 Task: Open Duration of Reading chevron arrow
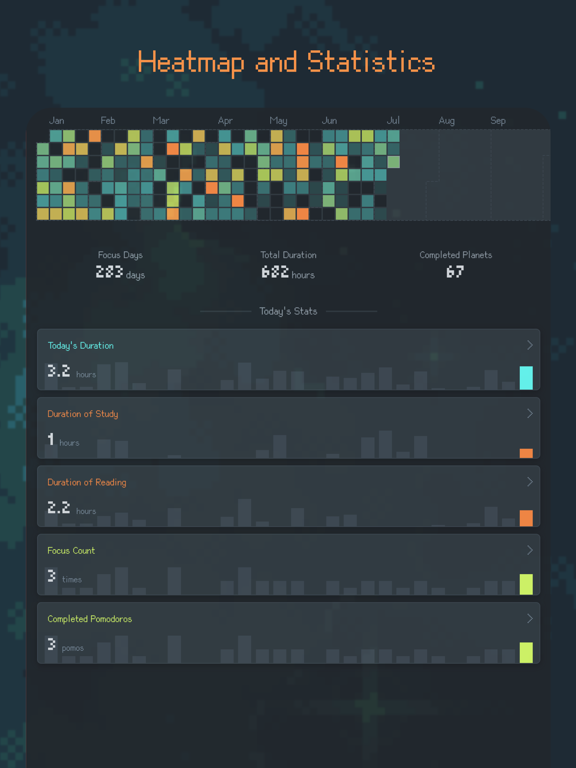(x=529, y=482)
